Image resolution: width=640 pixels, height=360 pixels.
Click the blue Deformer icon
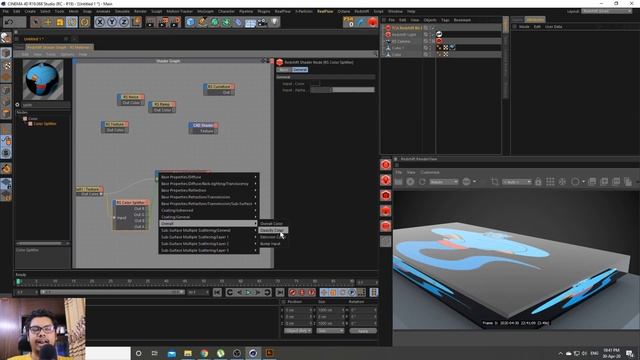tap(238, 22)
